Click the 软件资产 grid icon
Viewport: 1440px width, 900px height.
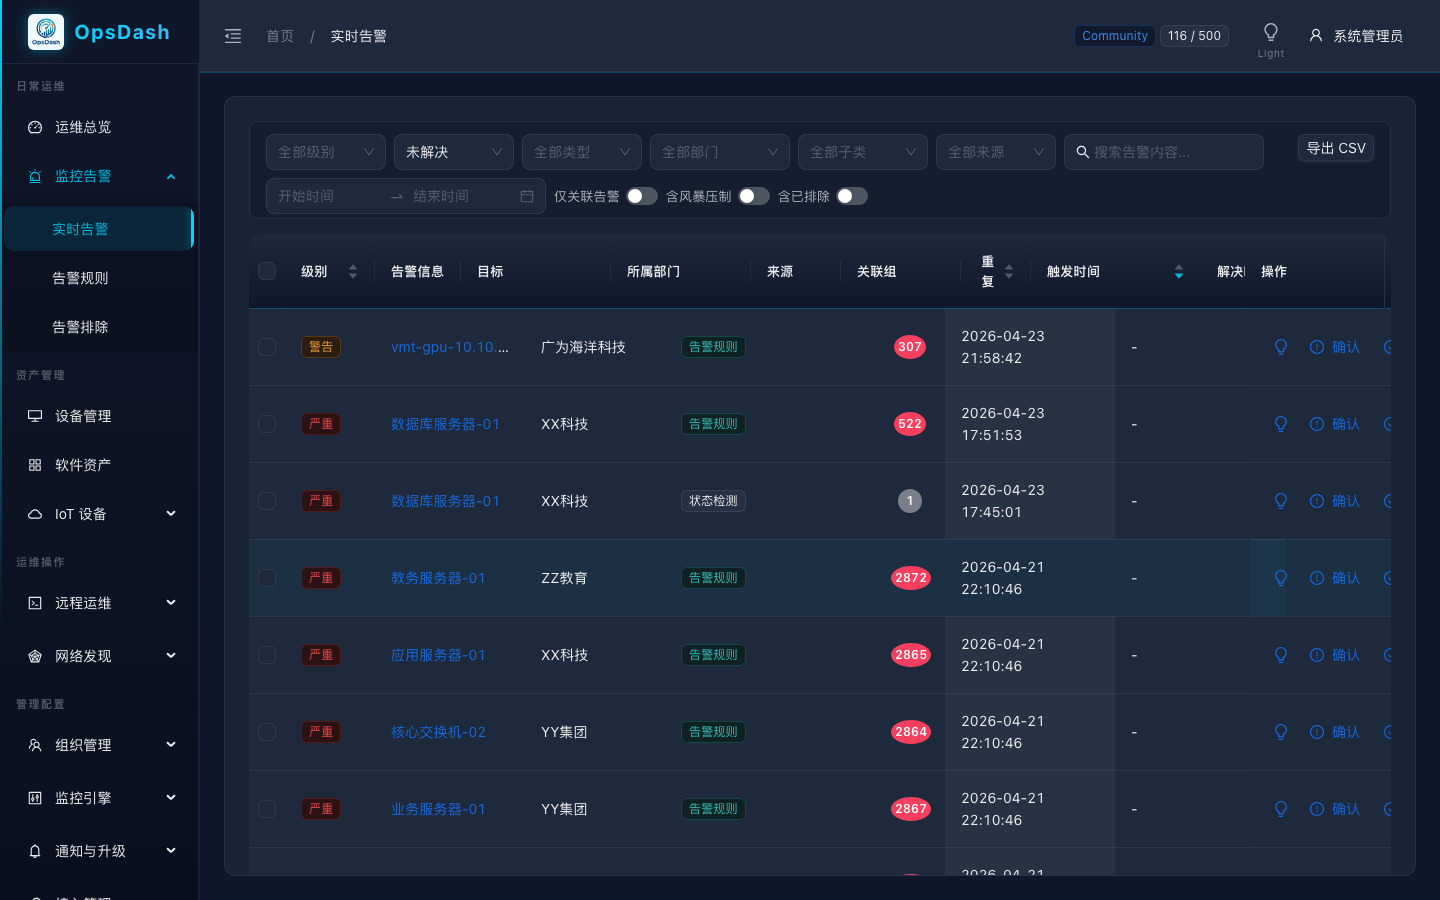pos(35,465)
